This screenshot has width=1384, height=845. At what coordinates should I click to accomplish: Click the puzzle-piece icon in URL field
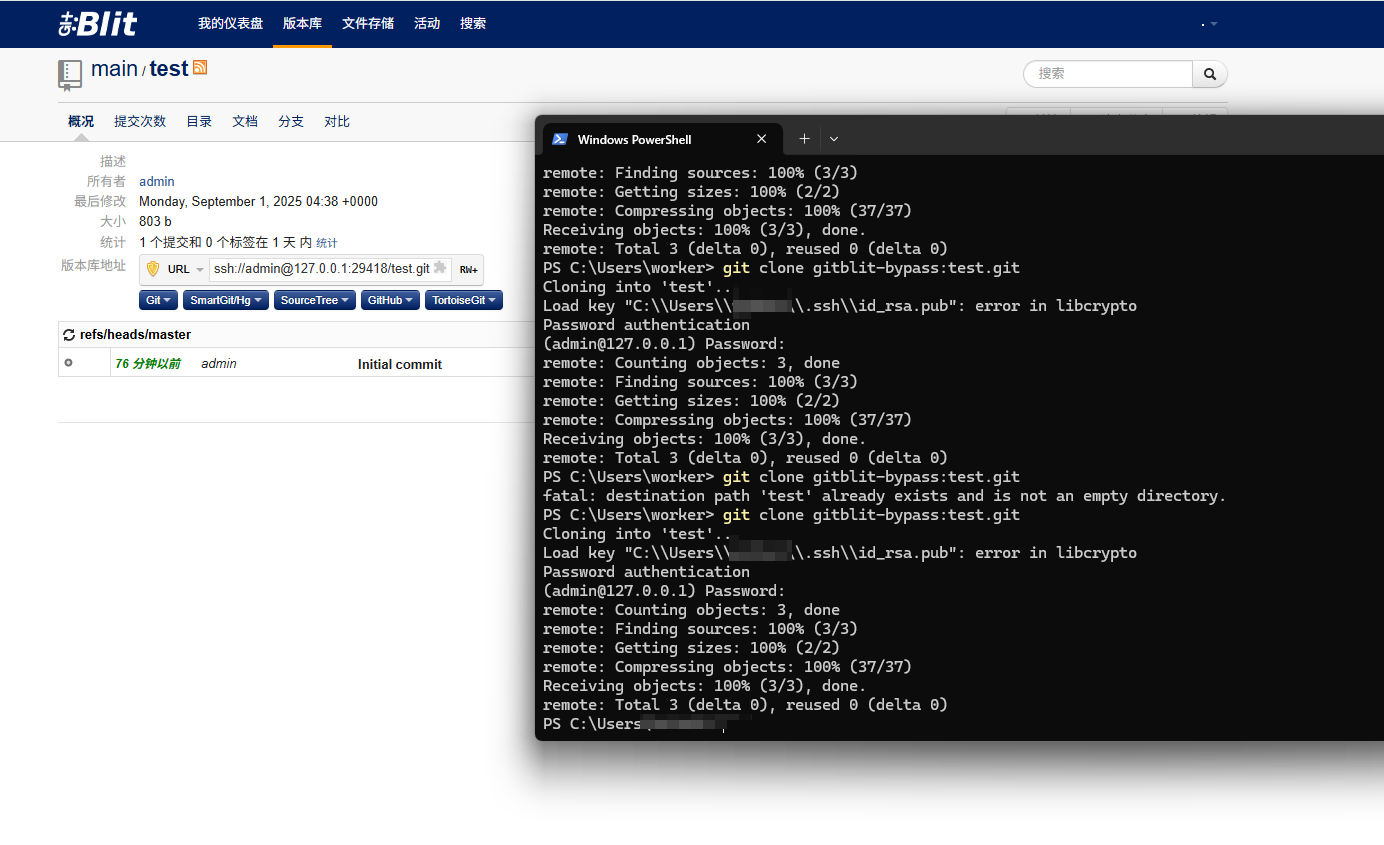tap(440, 268)
